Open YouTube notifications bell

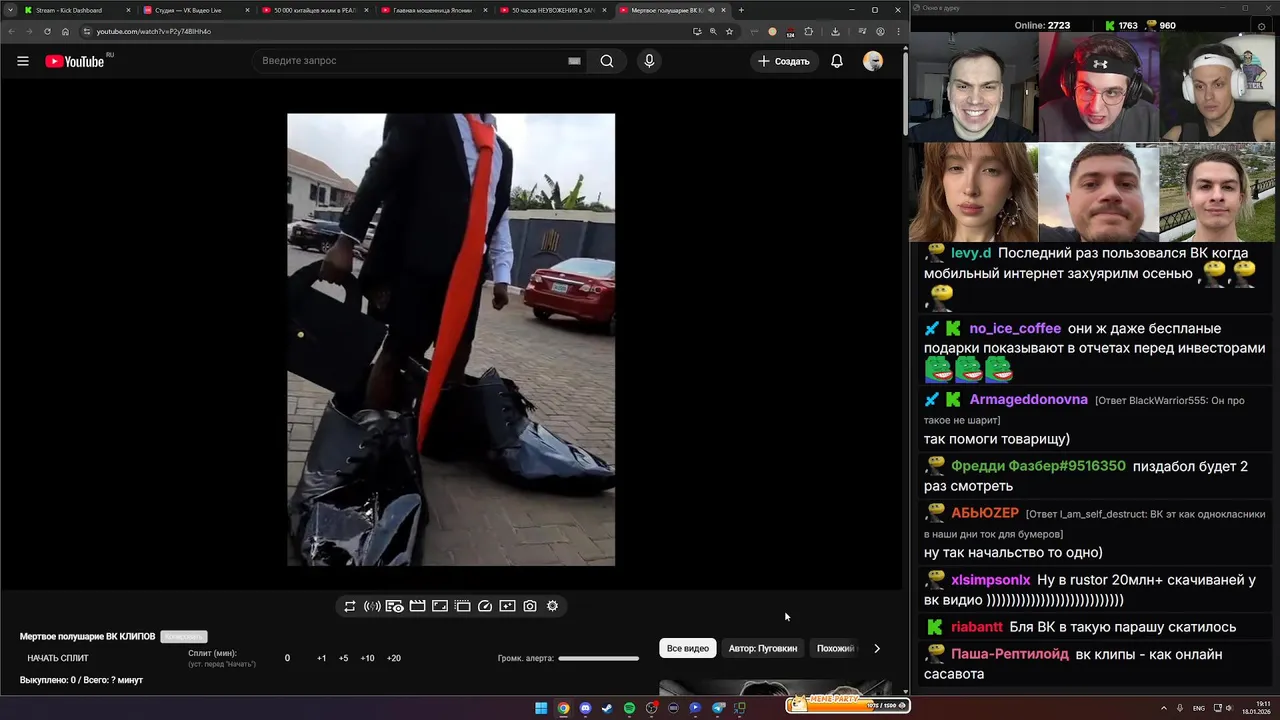pyautogui.click(x=837, y=61)
